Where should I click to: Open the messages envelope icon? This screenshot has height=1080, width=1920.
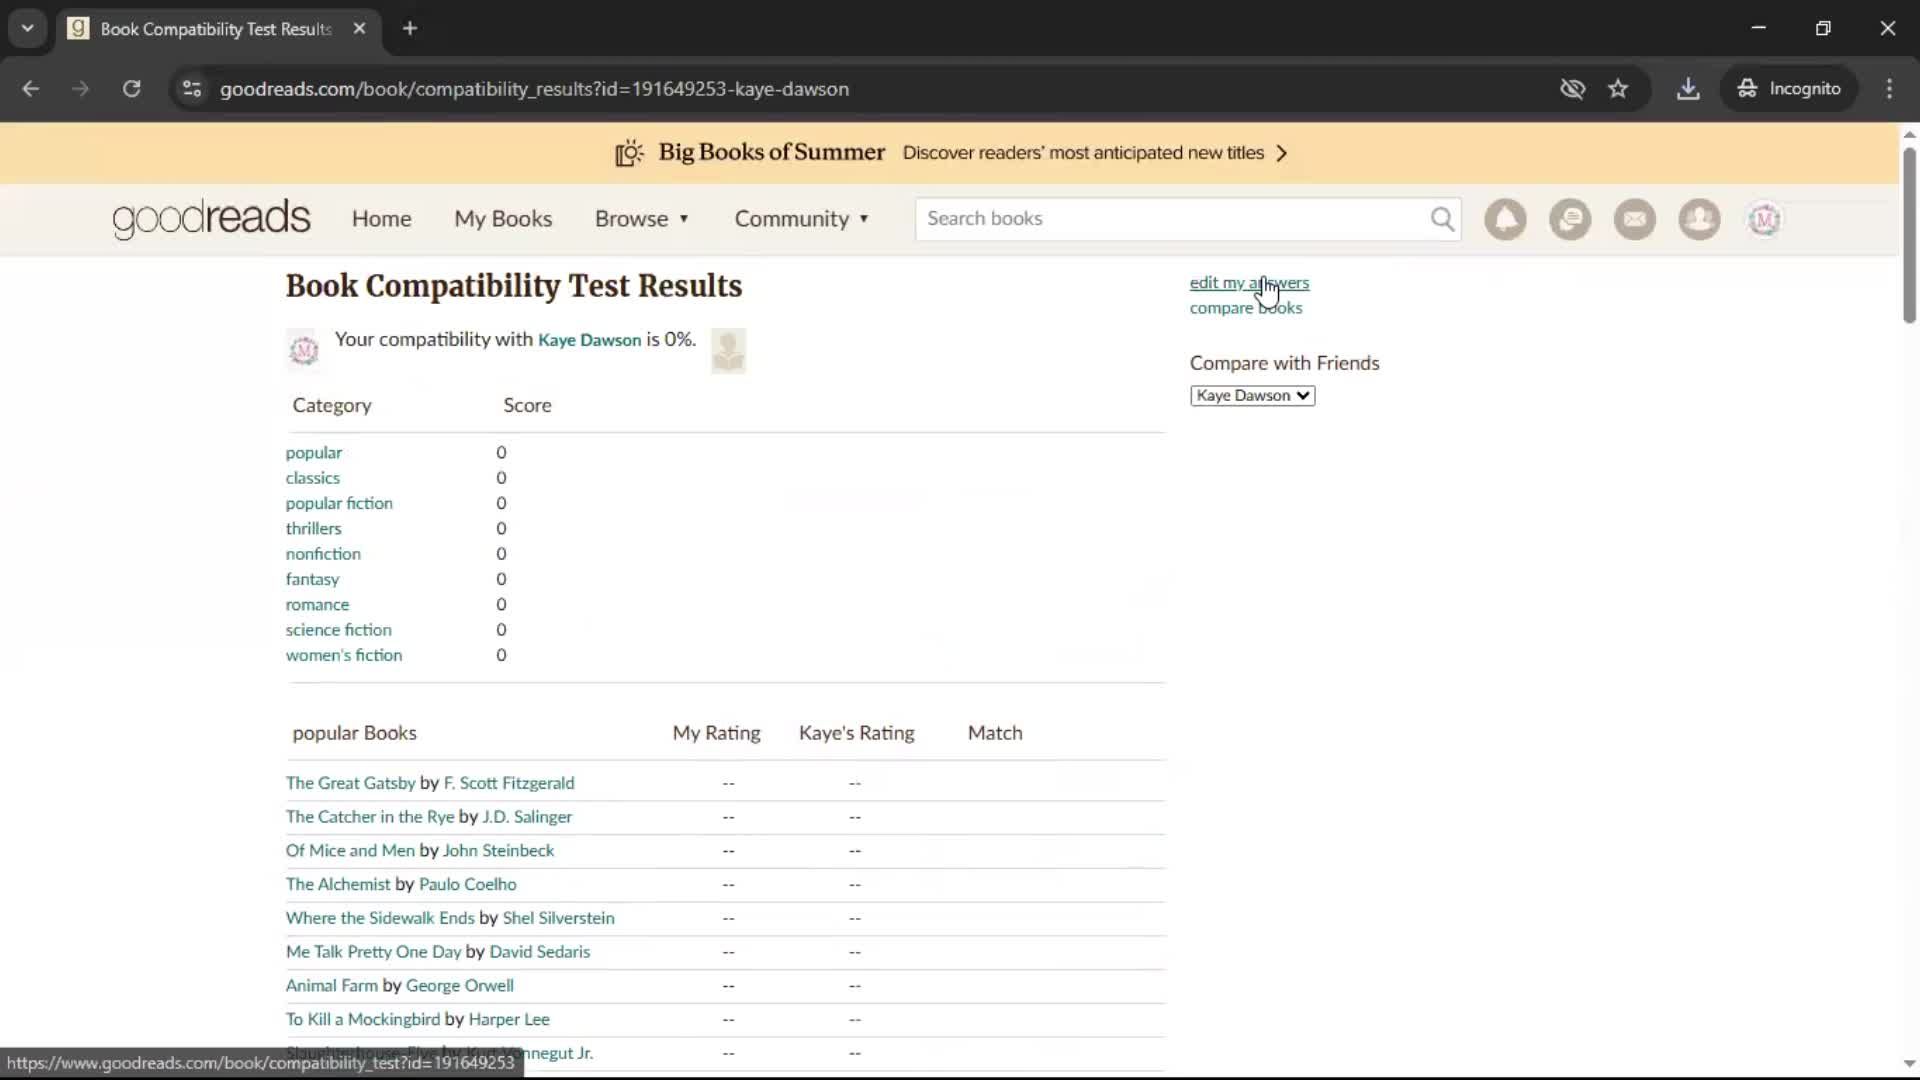point(1635,219)
